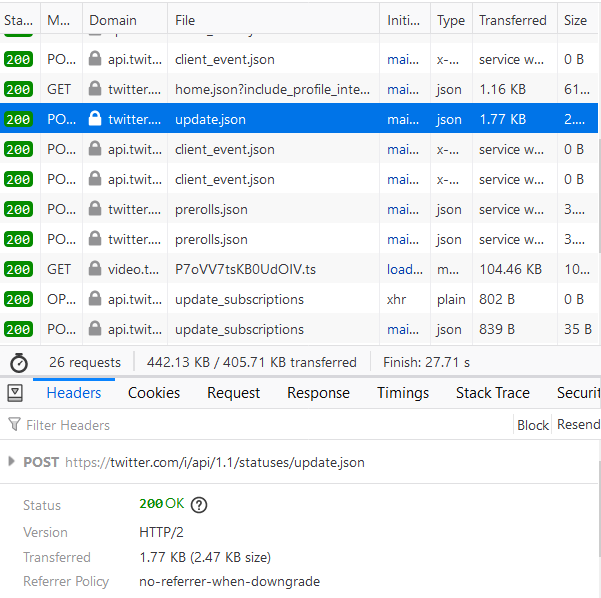Click the 104.46 KB transferred cell
This screenshot has height=598, width=601.
coord(510,269)
